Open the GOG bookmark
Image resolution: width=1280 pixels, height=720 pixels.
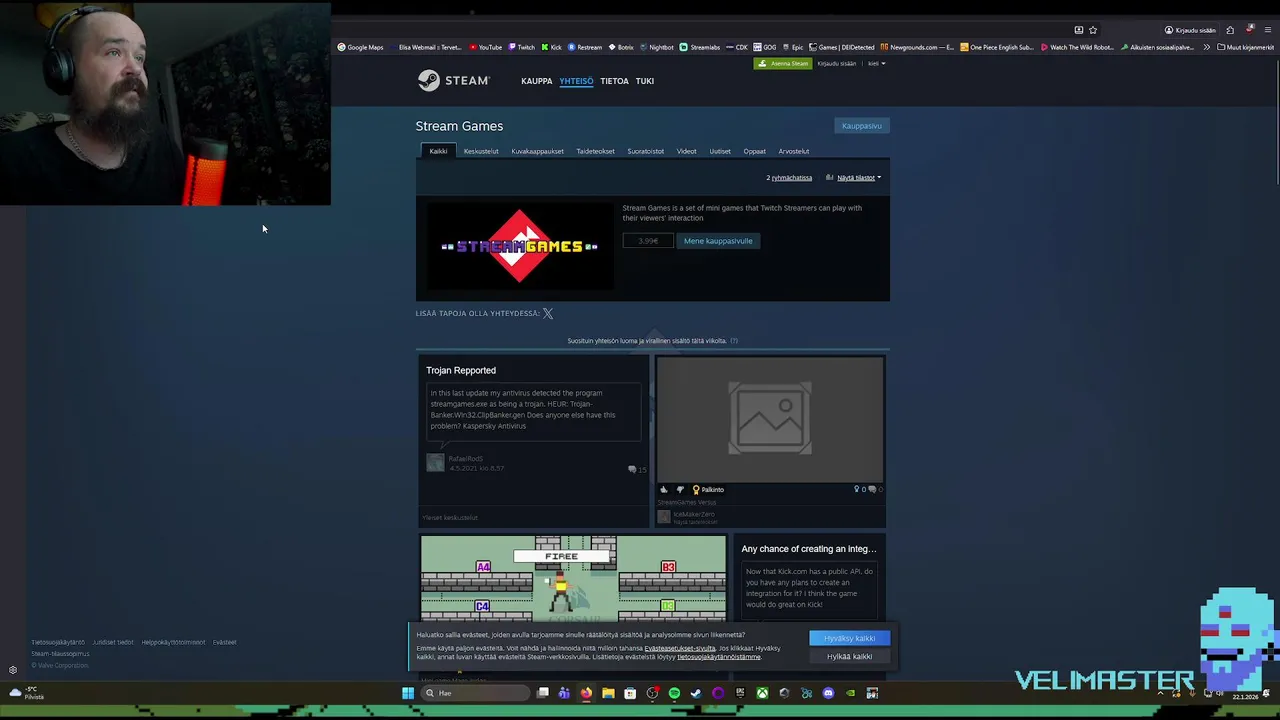pyautogui.click(x=765, y=47)
